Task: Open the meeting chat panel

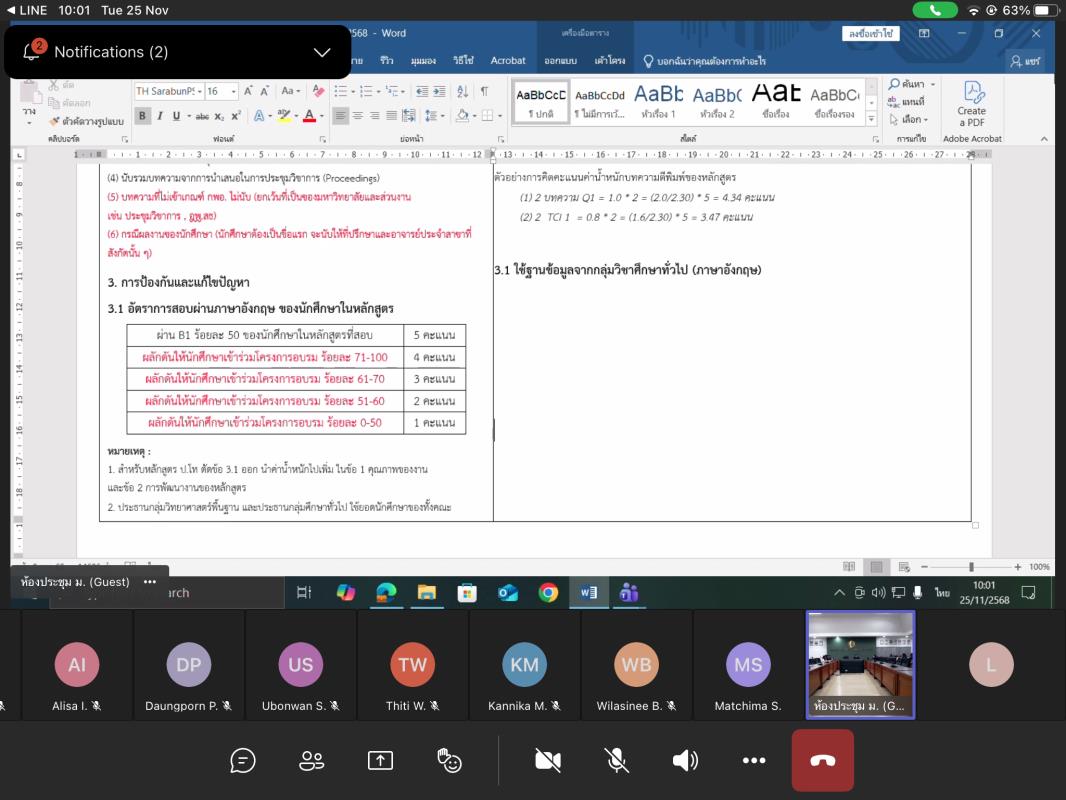Action: click(243, 761)
